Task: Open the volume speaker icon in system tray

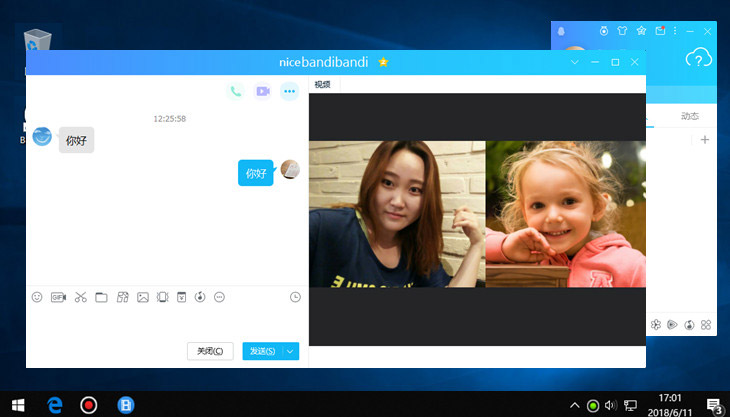Action: coord(610,405)
